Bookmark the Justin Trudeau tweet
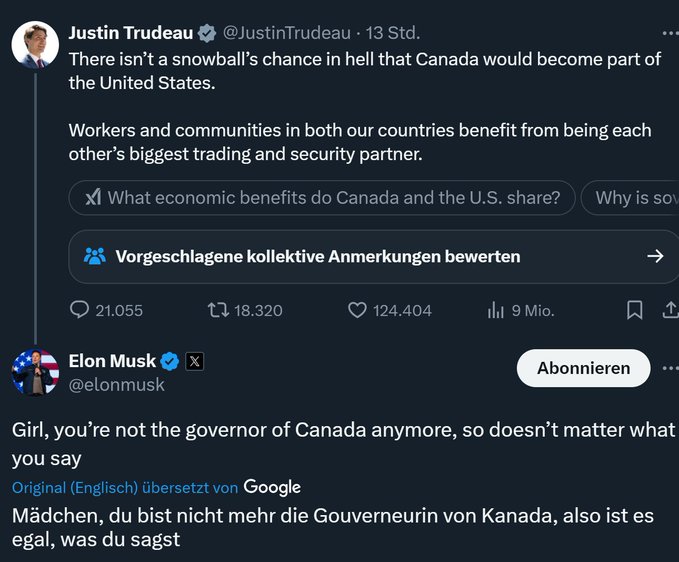Screen dimensions: 679x562 click(634, 311)
